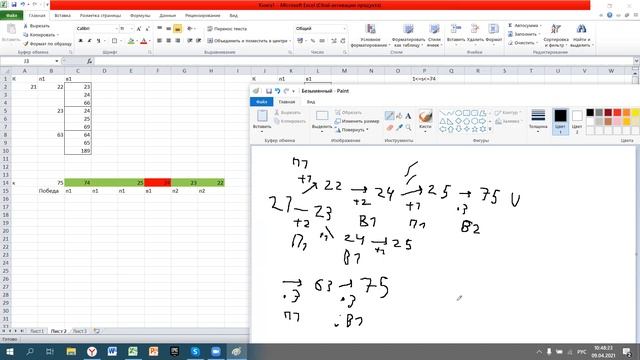Click Italic in Excel font group
640x360 pixels.
tap(89, 41)
